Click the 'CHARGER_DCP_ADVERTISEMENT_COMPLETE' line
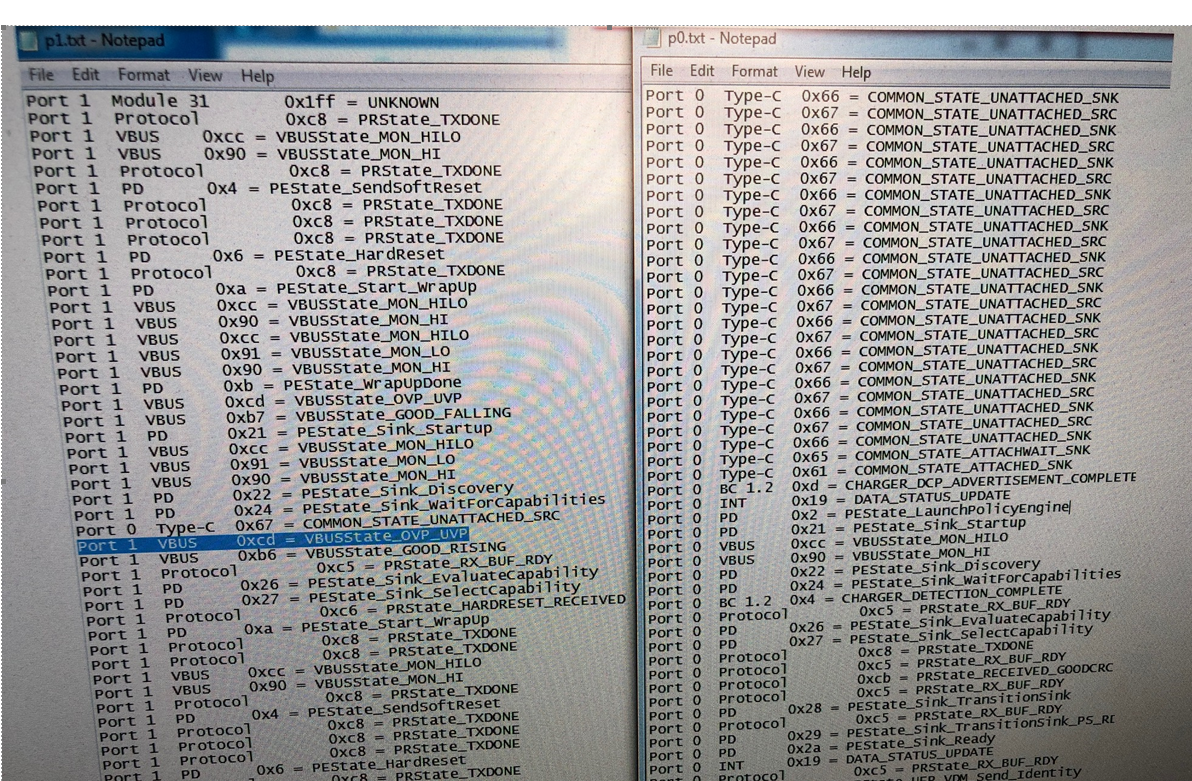Screen dimensions: 1192x781 (890, 484)
